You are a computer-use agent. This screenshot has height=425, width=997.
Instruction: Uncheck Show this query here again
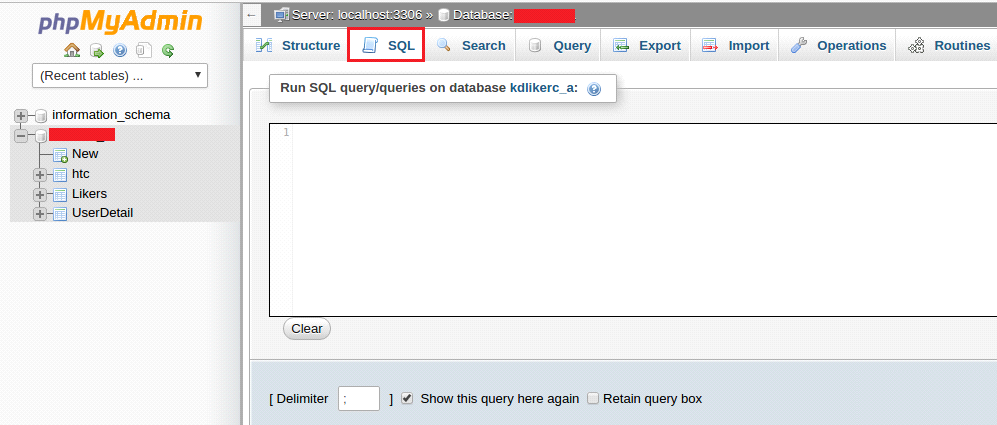click(407, 398)
